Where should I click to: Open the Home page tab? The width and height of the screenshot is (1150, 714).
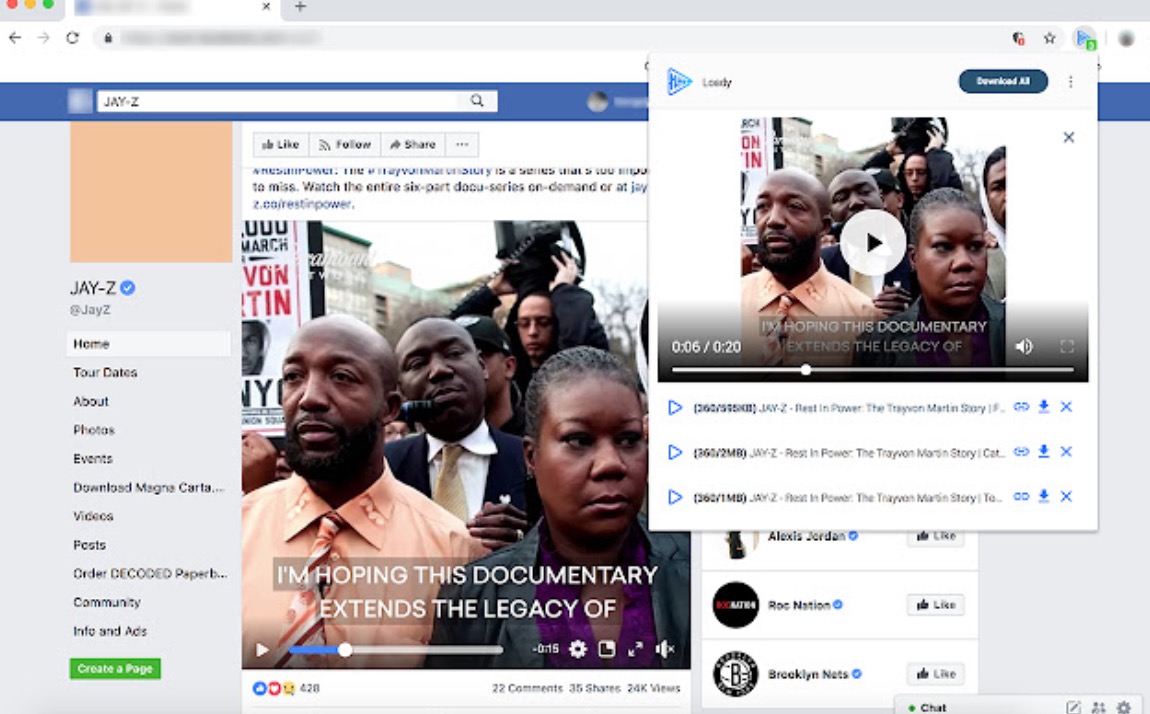(x=149, y=344)
